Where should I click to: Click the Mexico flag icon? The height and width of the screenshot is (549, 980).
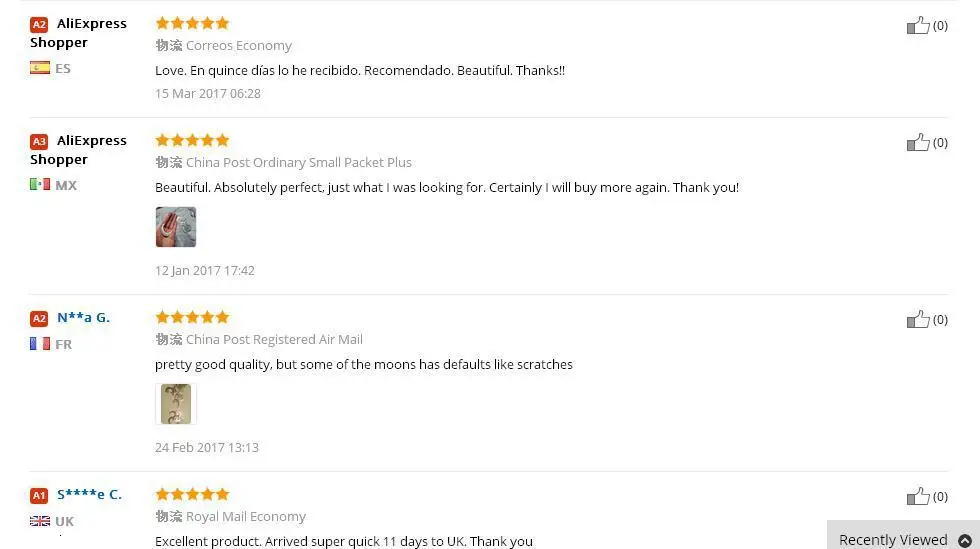click(x=40, y=184)
